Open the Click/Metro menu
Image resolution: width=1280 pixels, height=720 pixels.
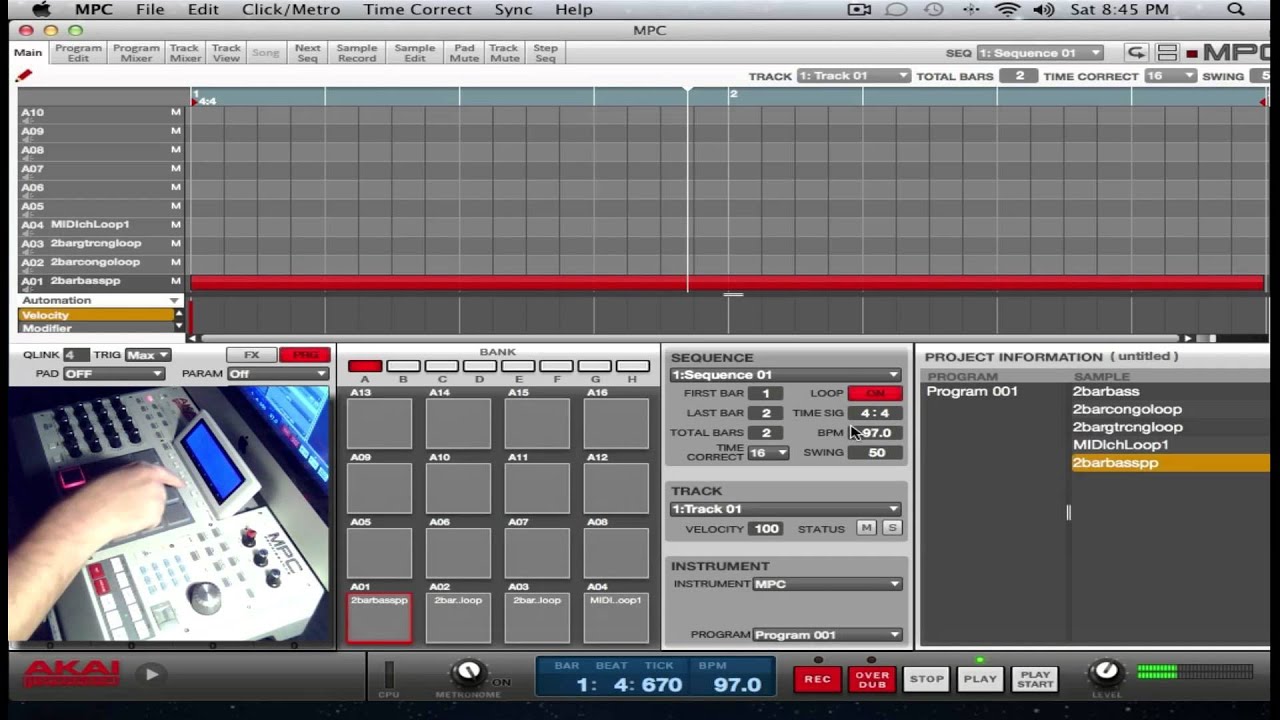click(291, 10)
